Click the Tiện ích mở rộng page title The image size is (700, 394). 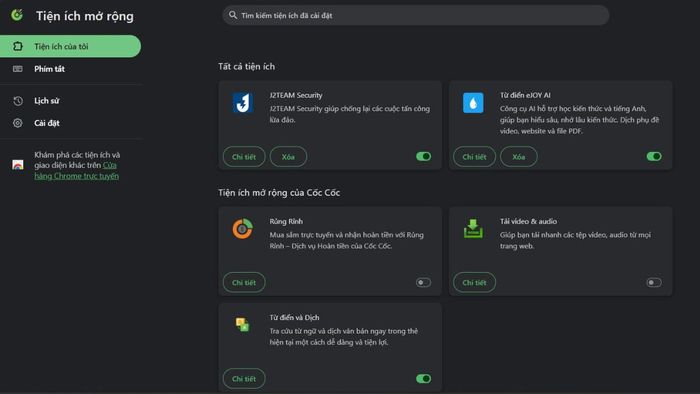(85, 16)
